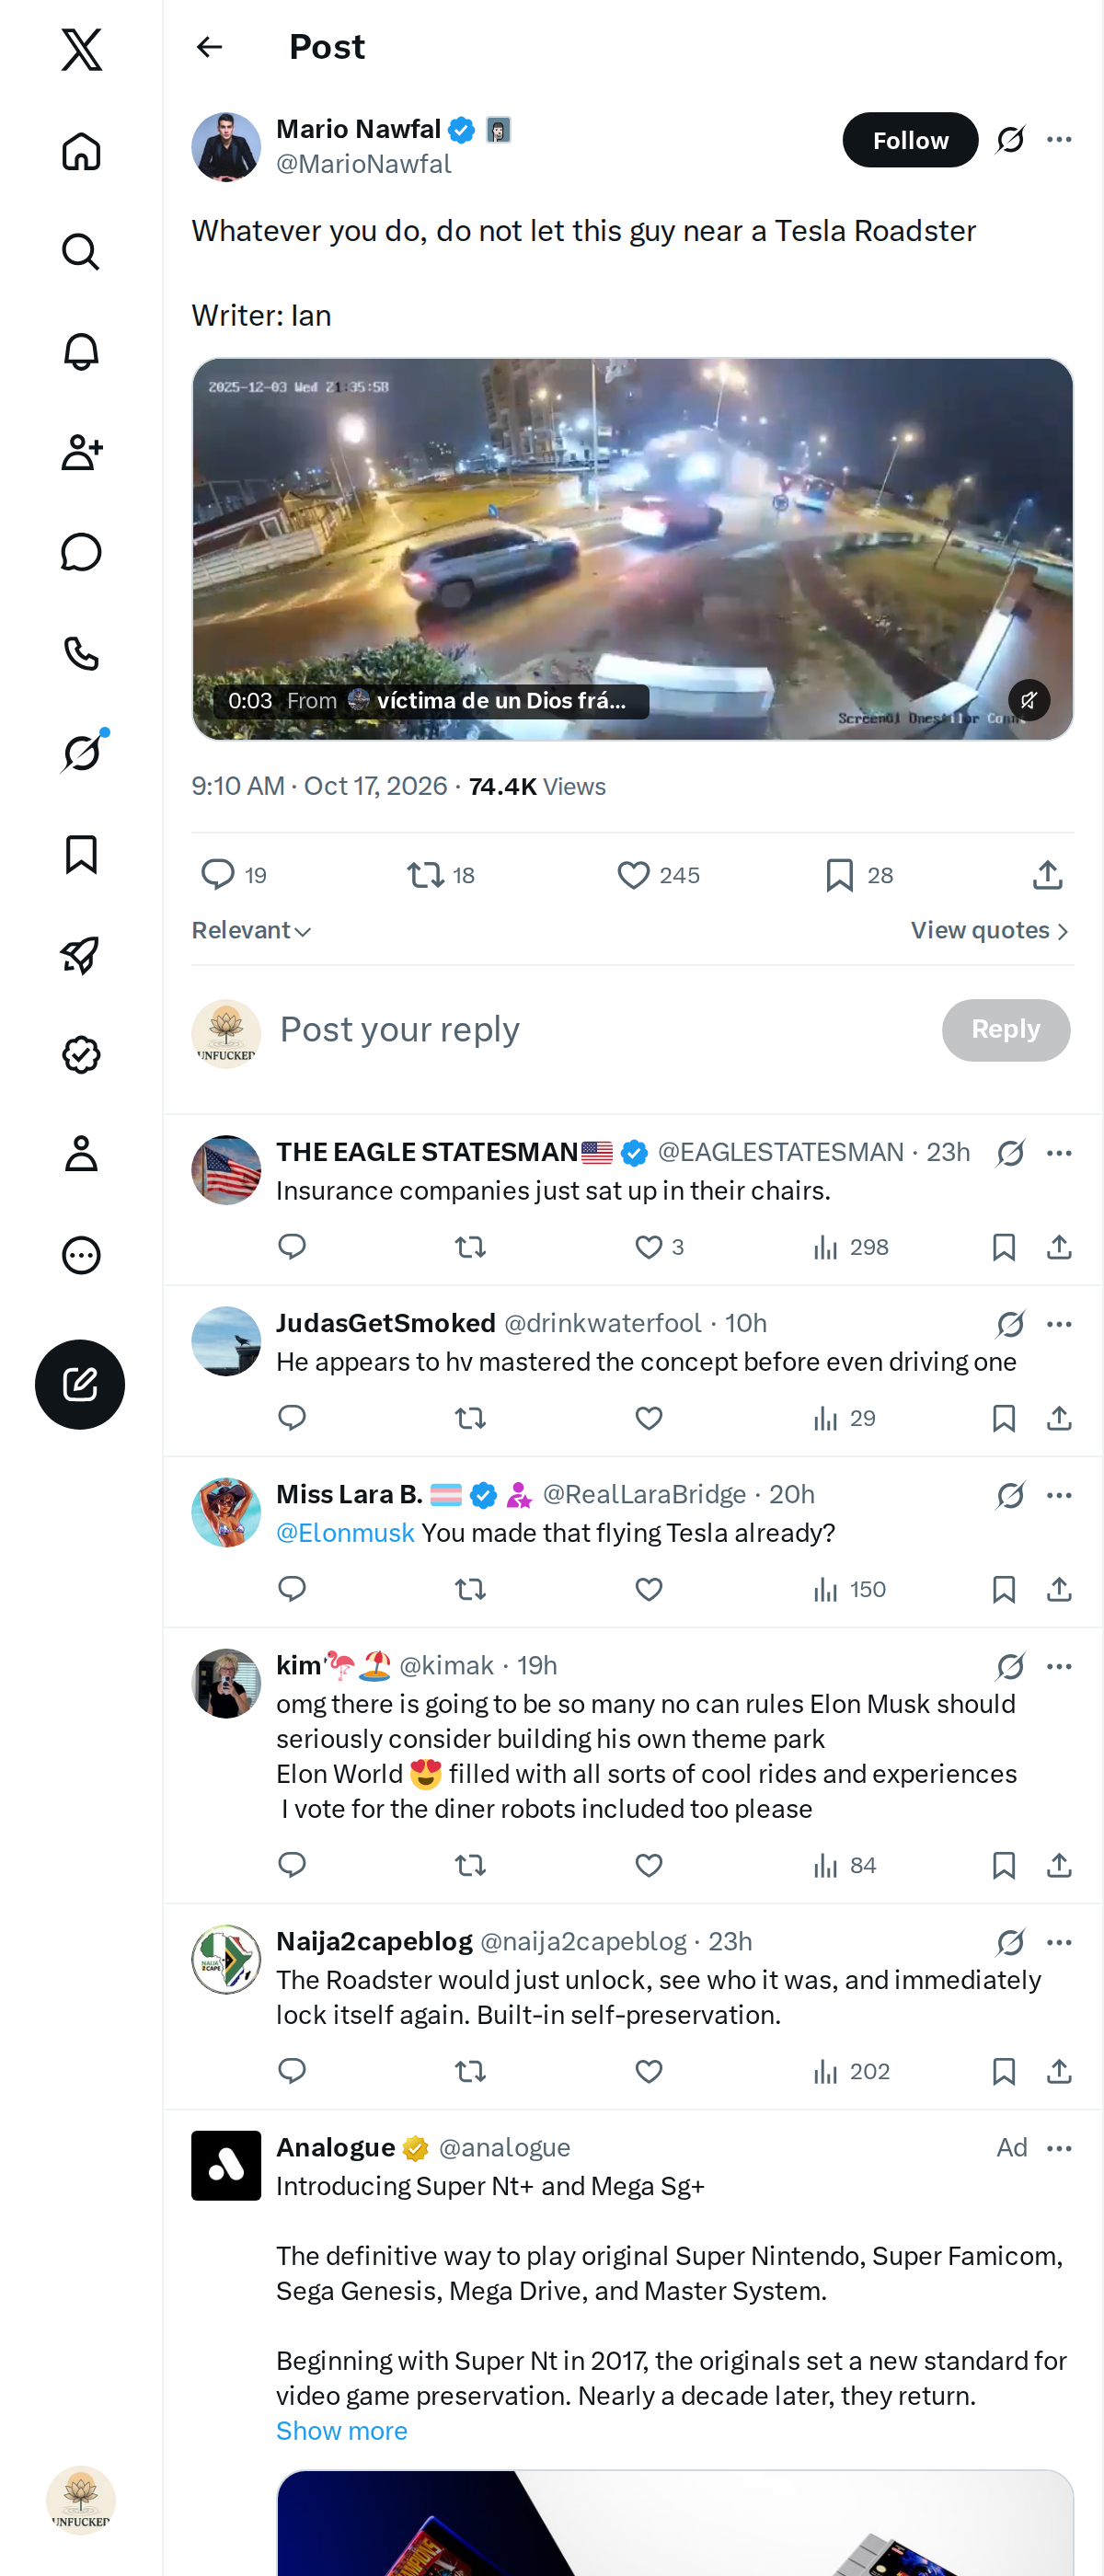Screen dimensions: 1104x2576
Task: Unmute the video with the speaker icon
Action: 1029,700
